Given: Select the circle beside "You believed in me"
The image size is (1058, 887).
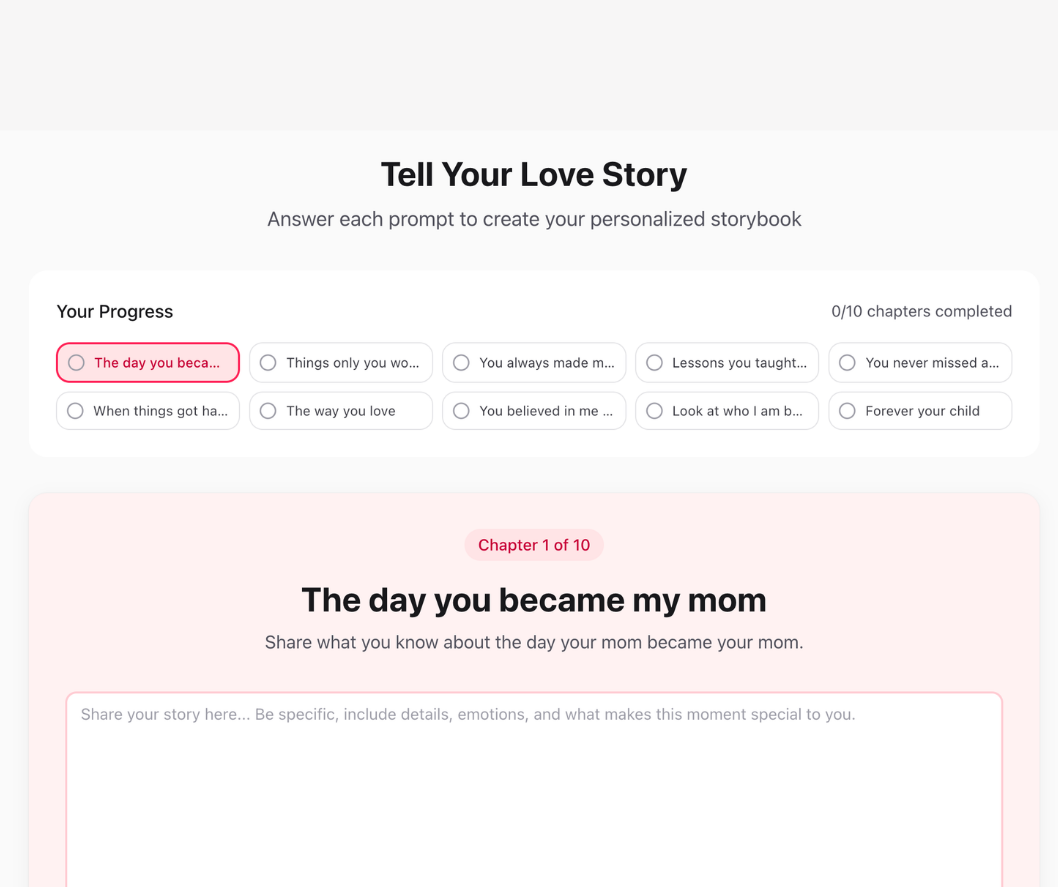Looking at the screenshot, I should click(460, 410).
